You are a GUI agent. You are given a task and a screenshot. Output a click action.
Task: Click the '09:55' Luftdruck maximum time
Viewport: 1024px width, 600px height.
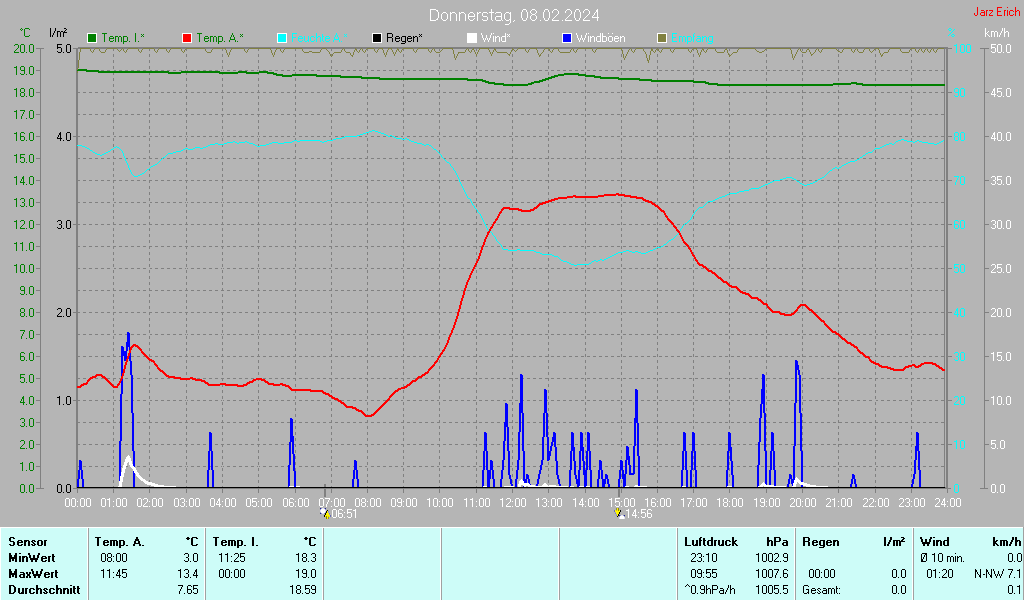(x=703, y=574)
